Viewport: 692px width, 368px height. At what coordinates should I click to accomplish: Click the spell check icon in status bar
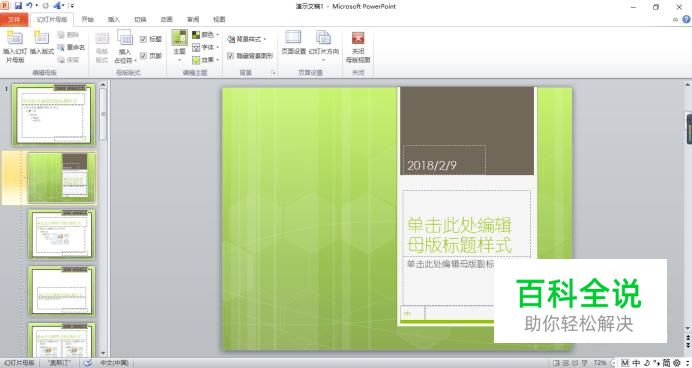click(x=88, y=363)
